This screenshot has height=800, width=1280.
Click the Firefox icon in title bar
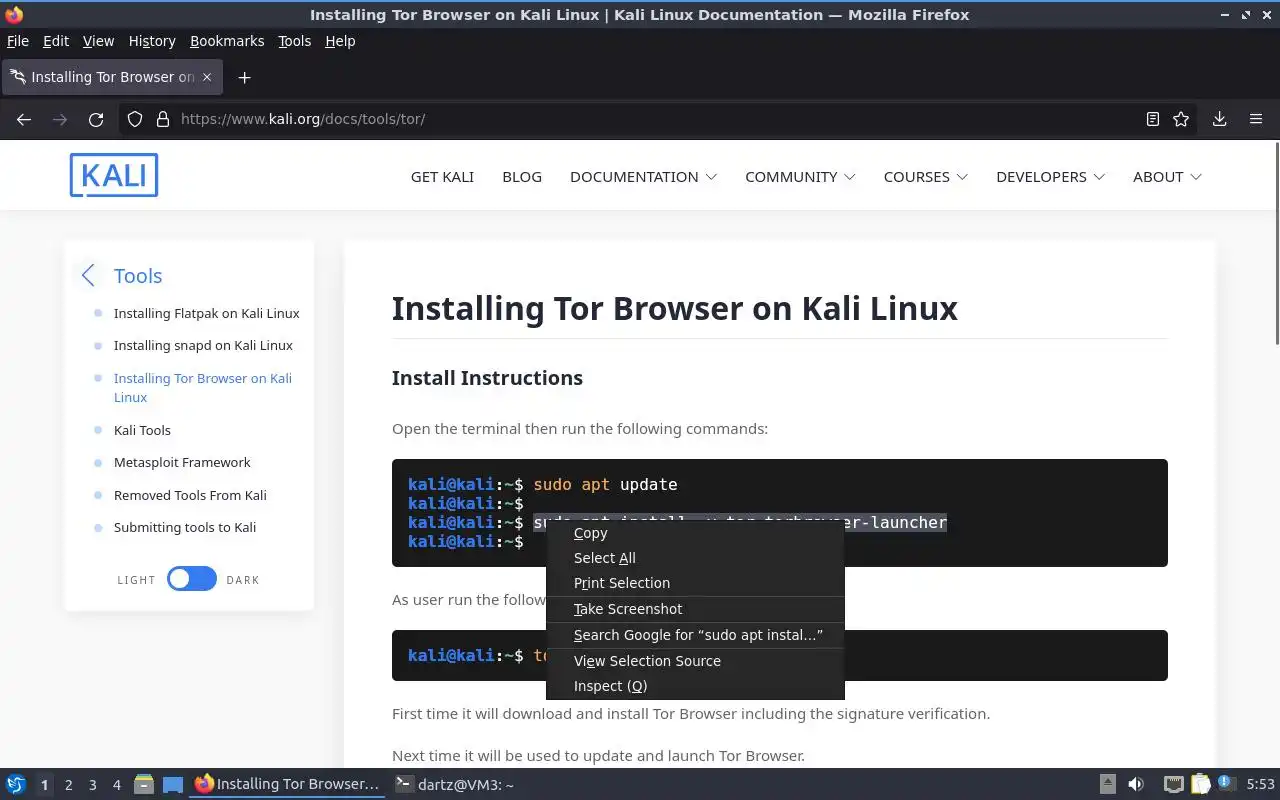coord(14,14)
